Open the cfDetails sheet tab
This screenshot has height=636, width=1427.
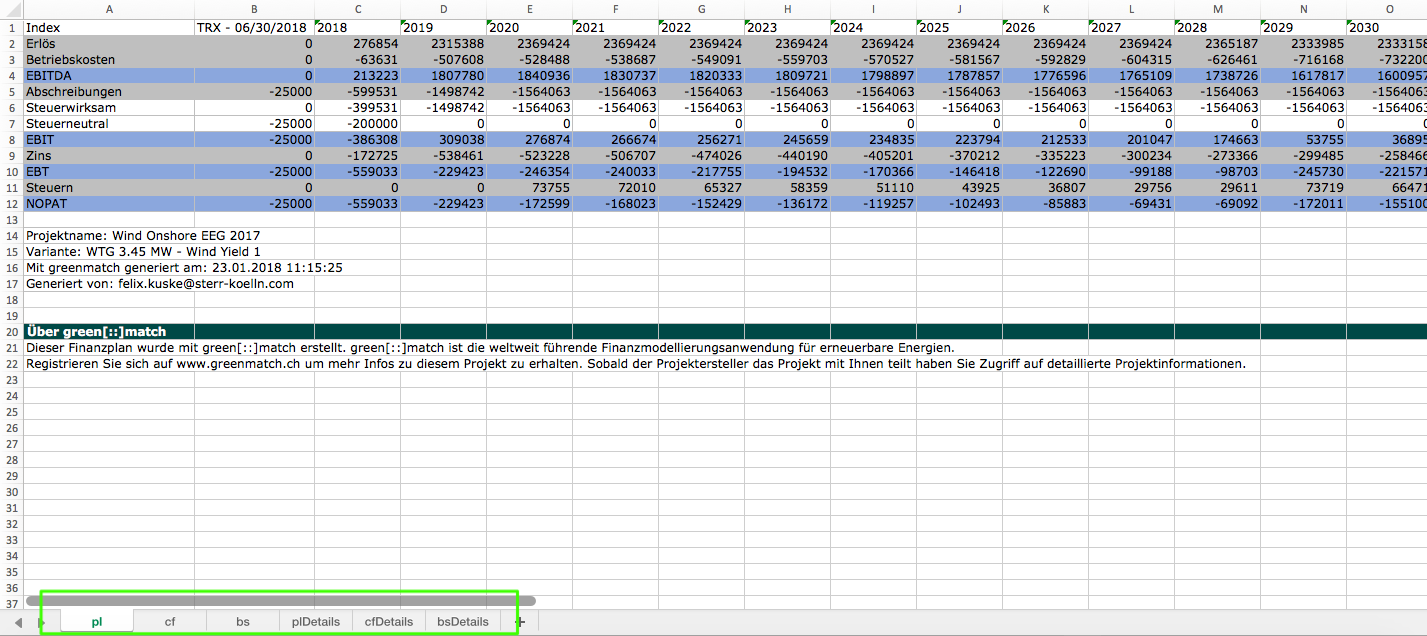pos(389,622)
